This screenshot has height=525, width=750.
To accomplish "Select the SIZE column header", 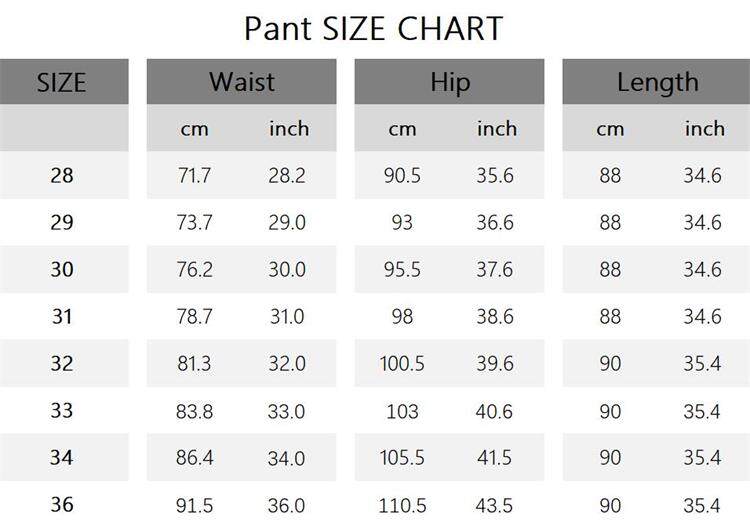I will (x=62, y=82).
